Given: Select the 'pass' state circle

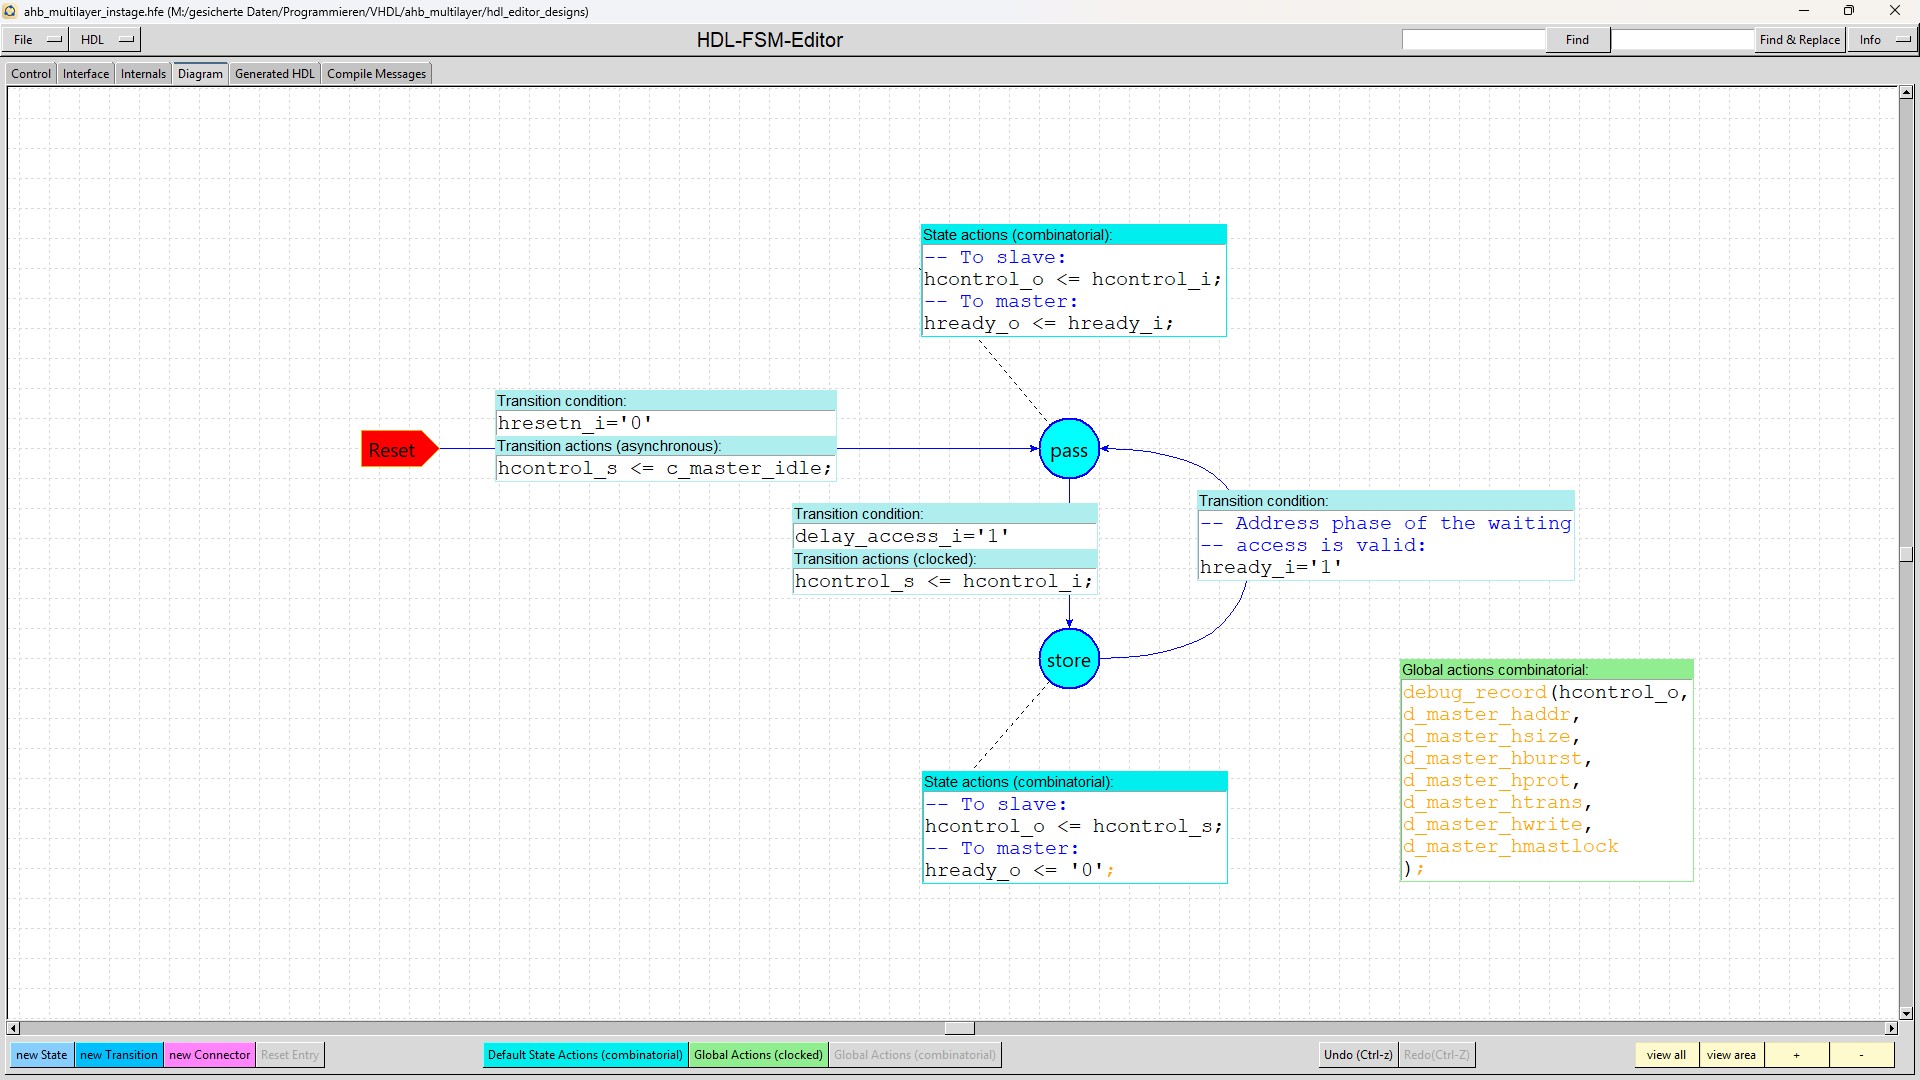Looking at the screenshot, I should (1068, 450).
